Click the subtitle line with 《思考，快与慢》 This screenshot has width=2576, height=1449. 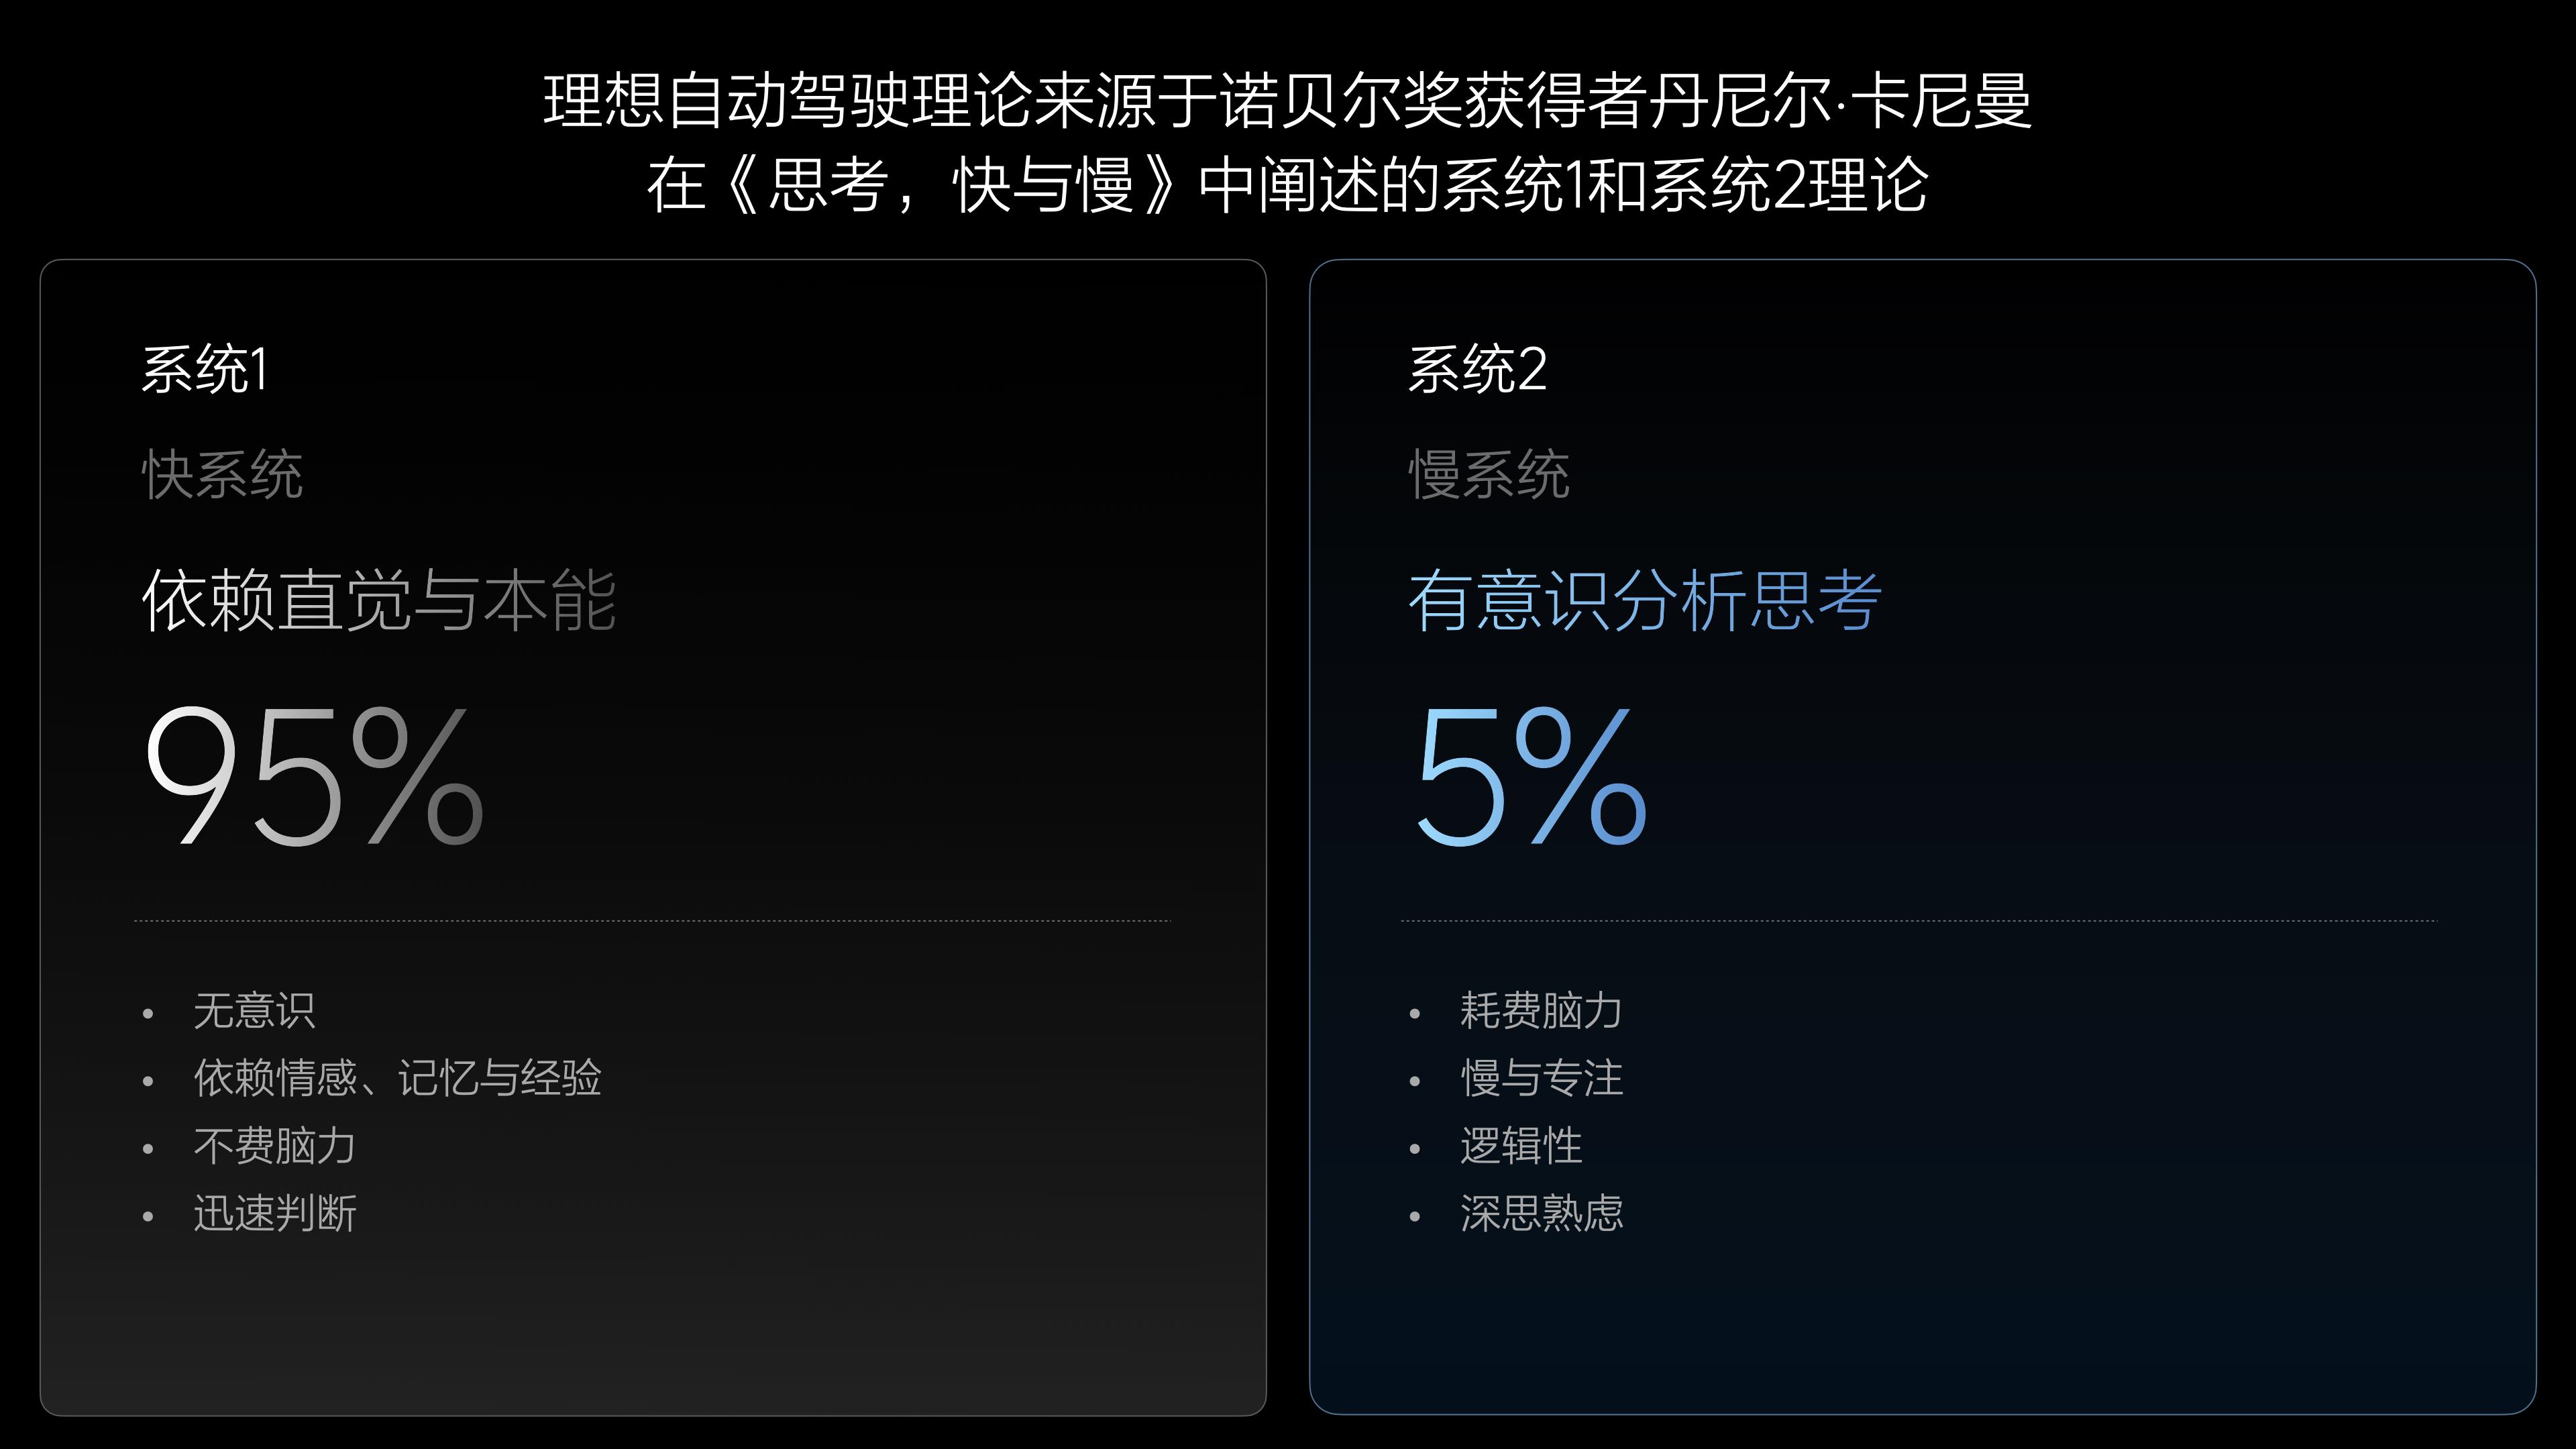tap(1287, 185)
